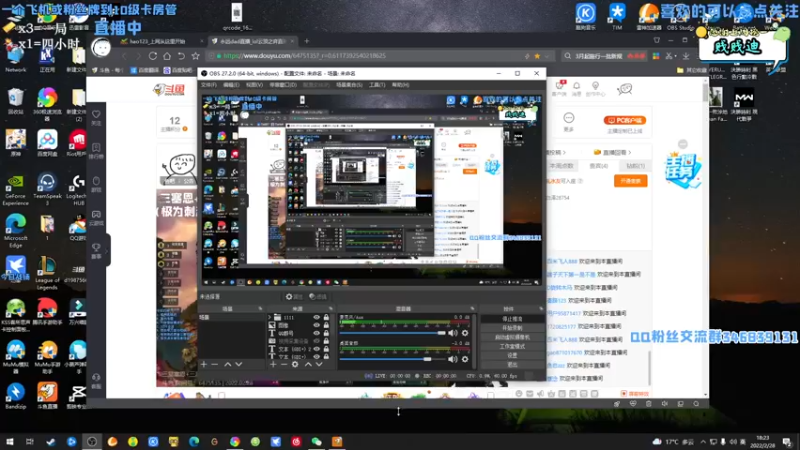Mute the first mixer channel speaker icon
800x450 pixels.
(453, 333)
